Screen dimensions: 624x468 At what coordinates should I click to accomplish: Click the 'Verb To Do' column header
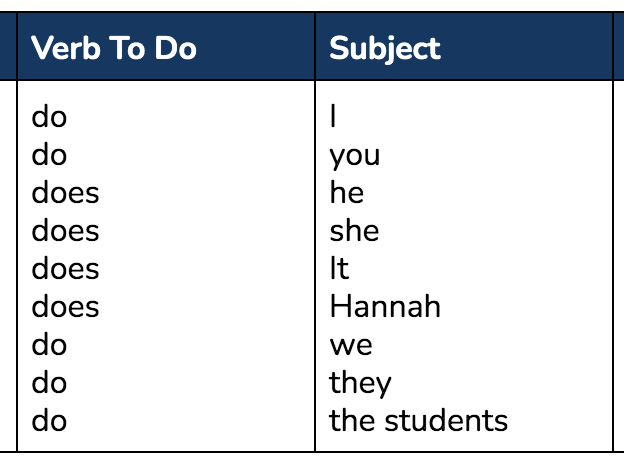[114, 48]
